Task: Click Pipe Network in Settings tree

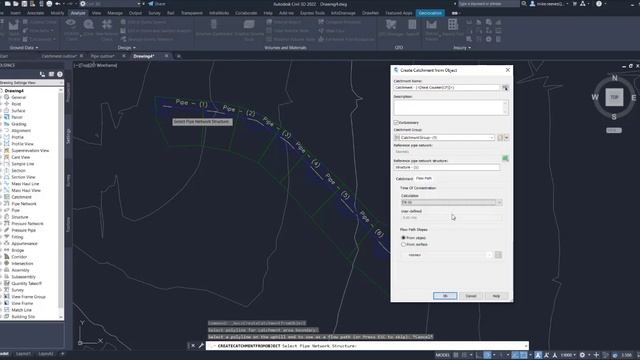Action: point(24,204)
